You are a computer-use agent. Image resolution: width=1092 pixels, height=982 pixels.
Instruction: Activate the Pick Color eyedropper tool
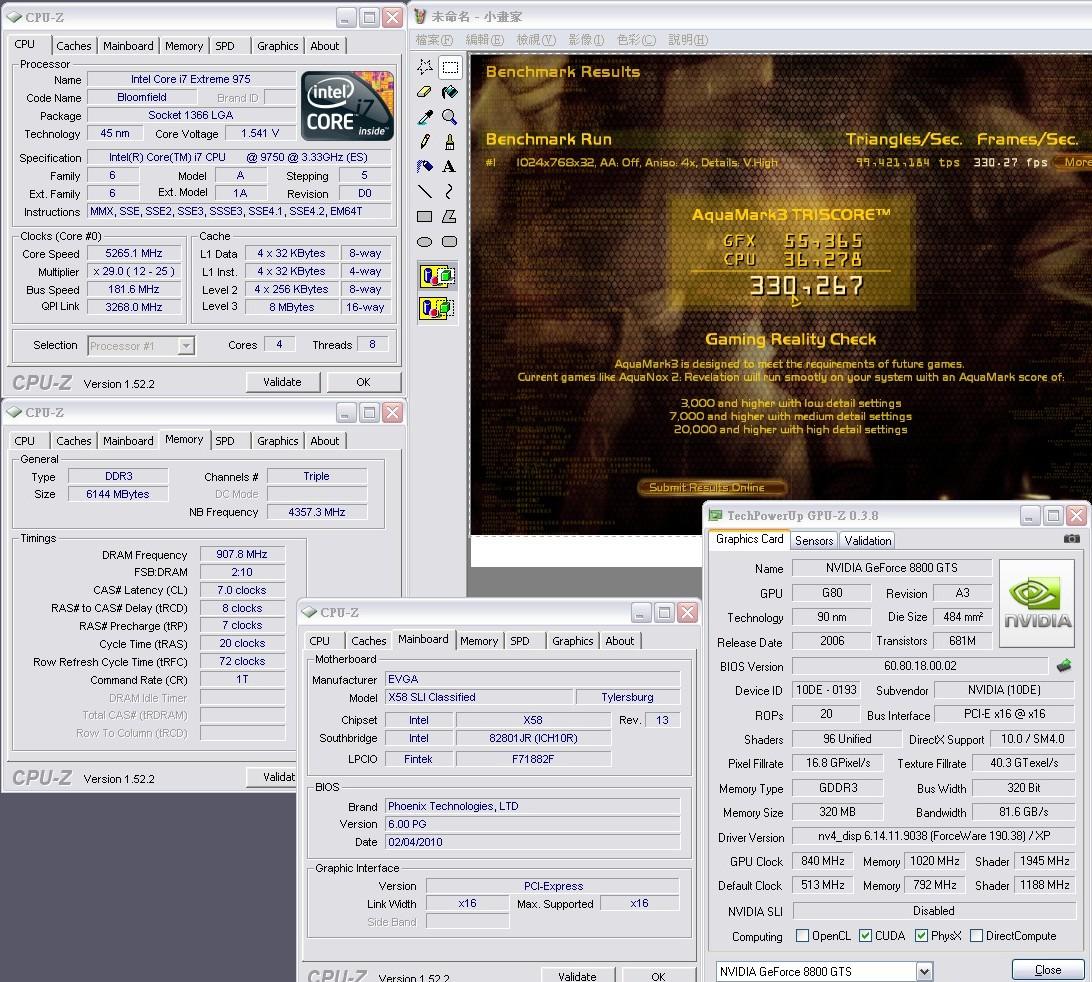425,117
